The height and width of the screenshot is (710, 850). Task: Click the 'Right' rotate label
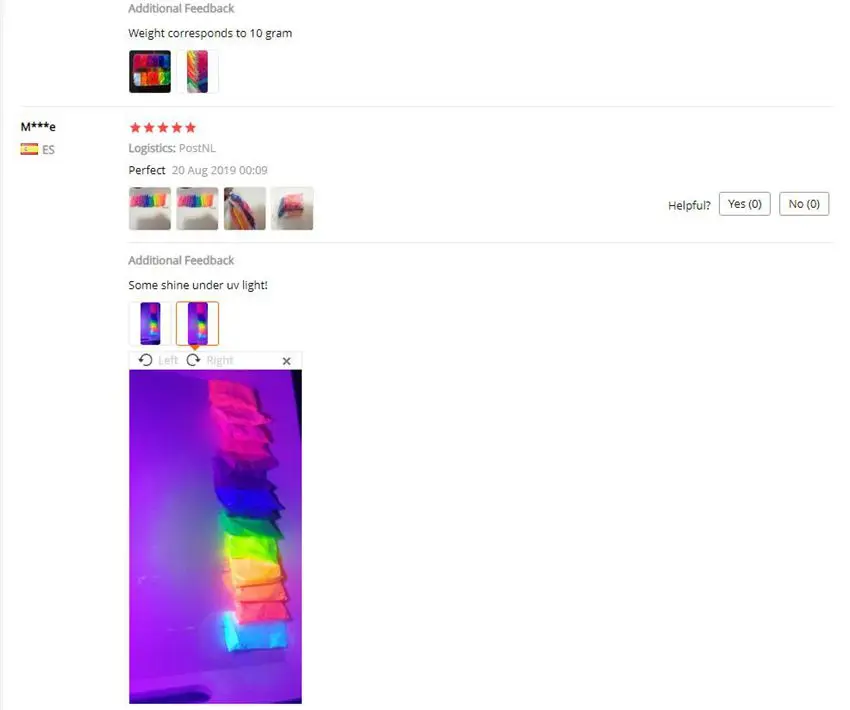[x=220, y=360]
